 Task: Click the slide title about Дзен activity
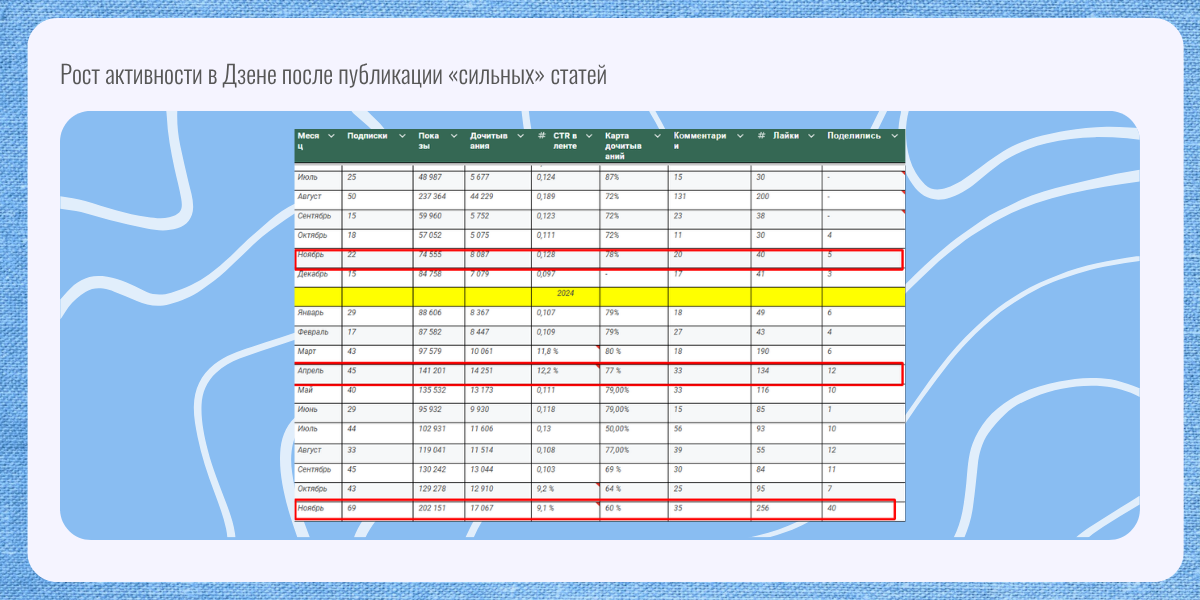[333, 77]
